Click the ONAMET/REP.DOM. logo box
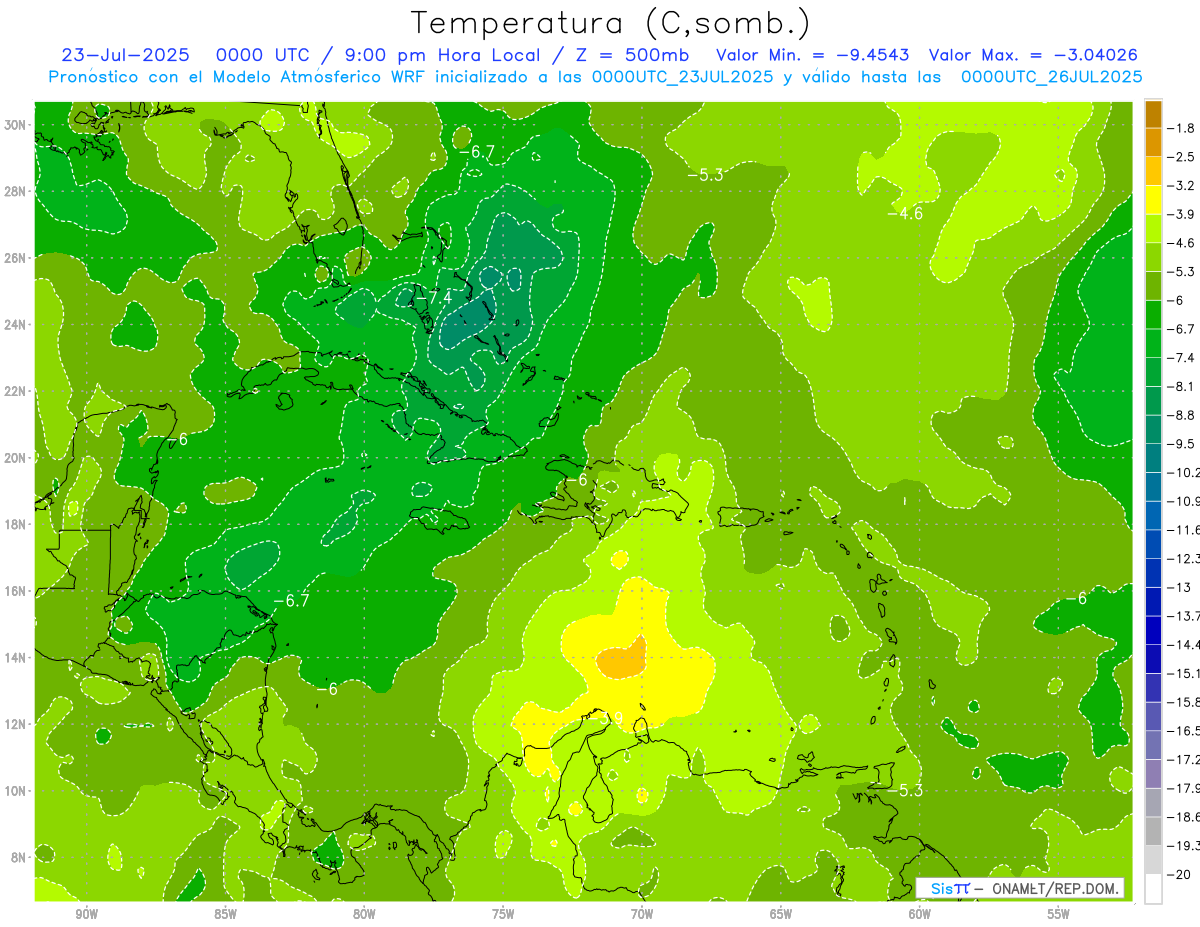 click(1020, 888)
